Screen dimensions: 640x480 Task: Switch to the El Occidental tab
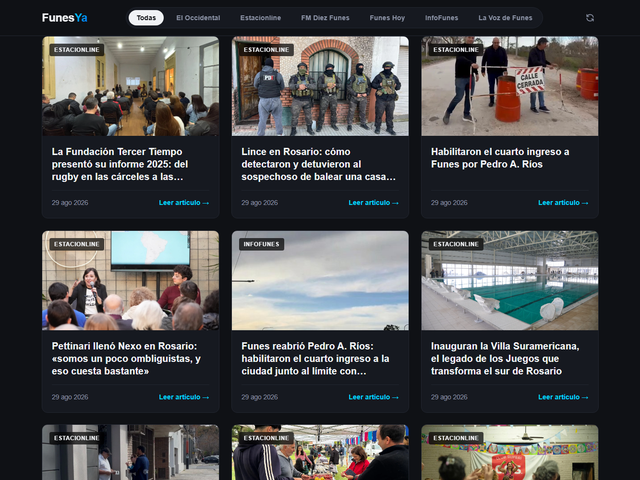pyautogui.click(x=198, y=18)
